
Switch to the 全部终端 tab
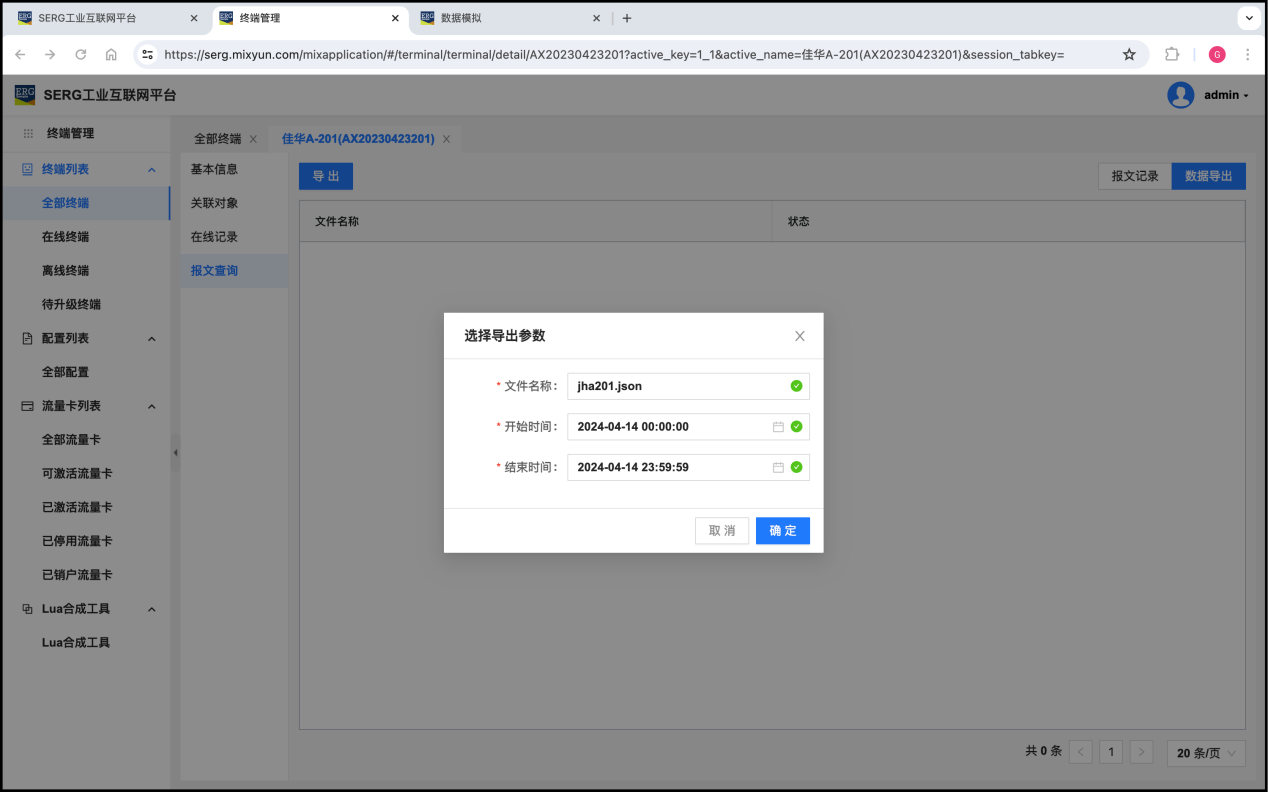[x=217, y=139]
